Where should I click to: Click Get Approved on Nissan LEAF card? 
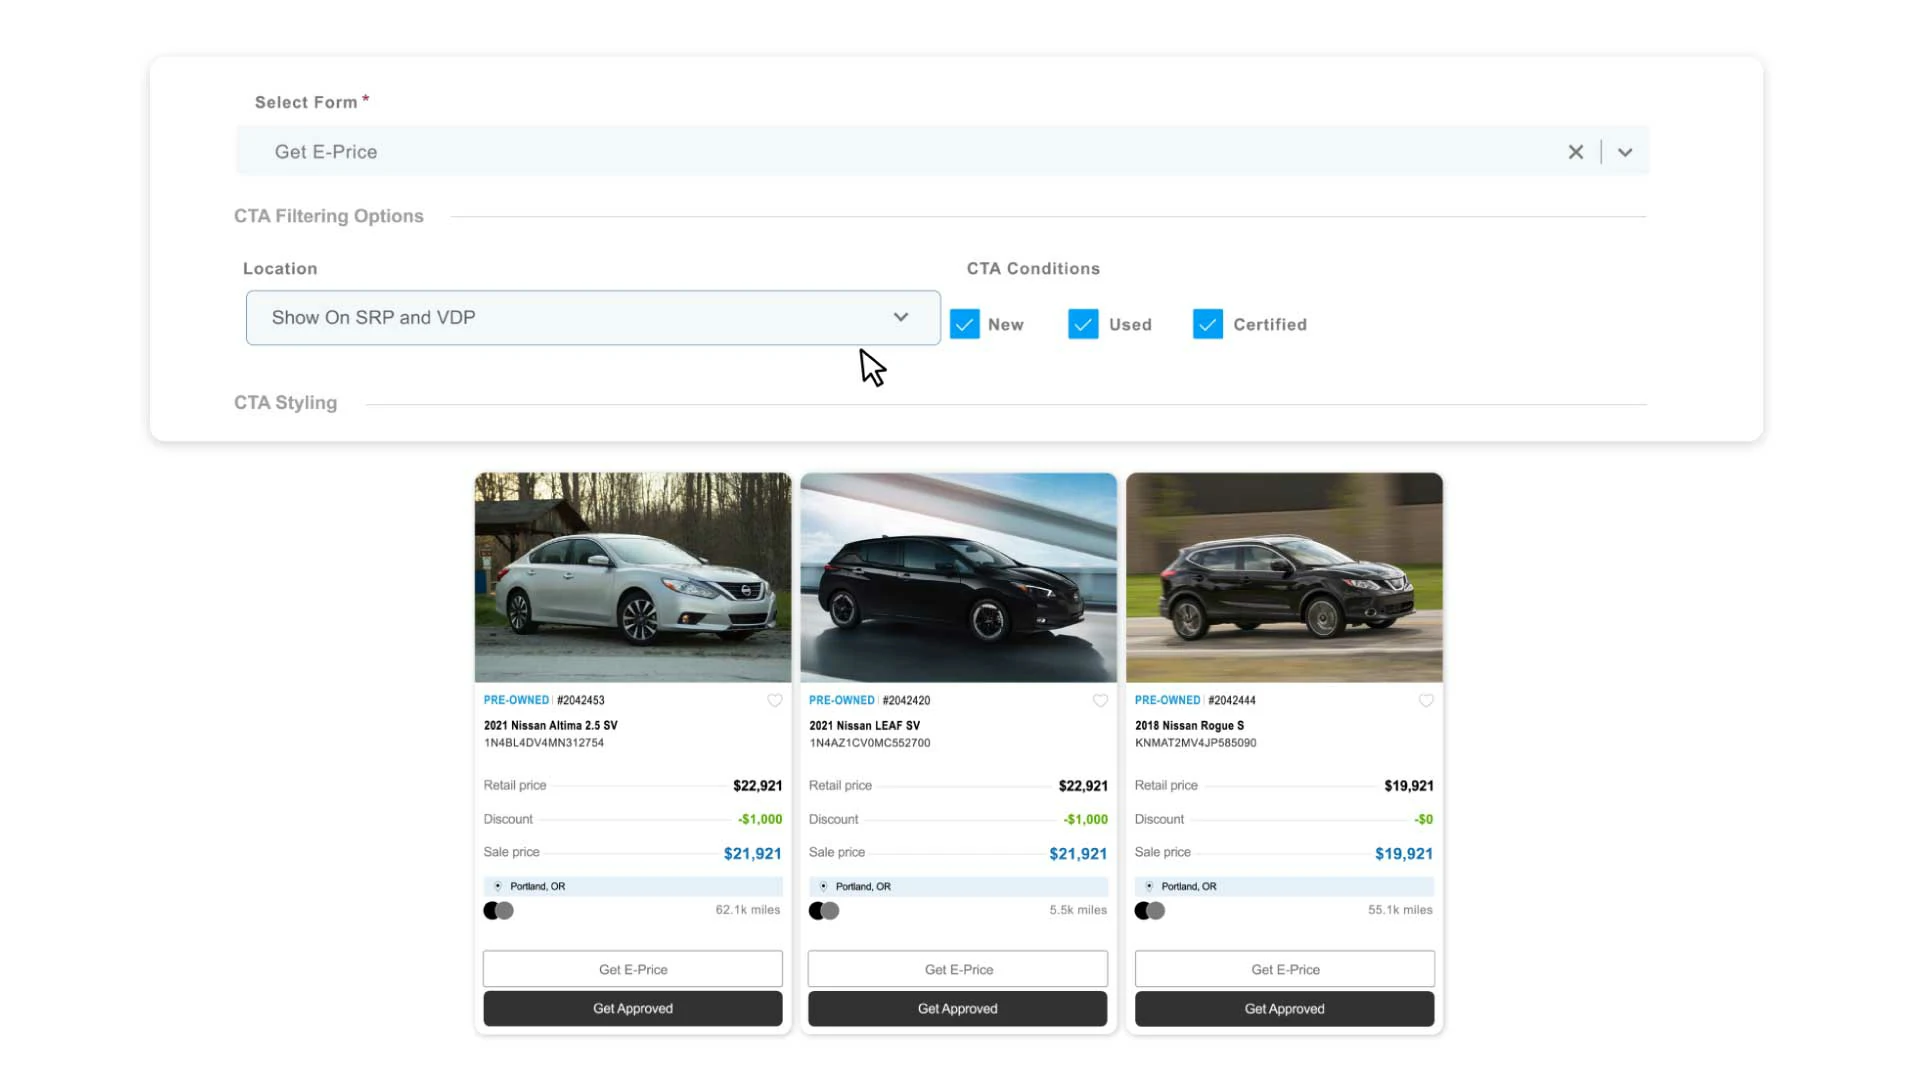point(958,1008)
